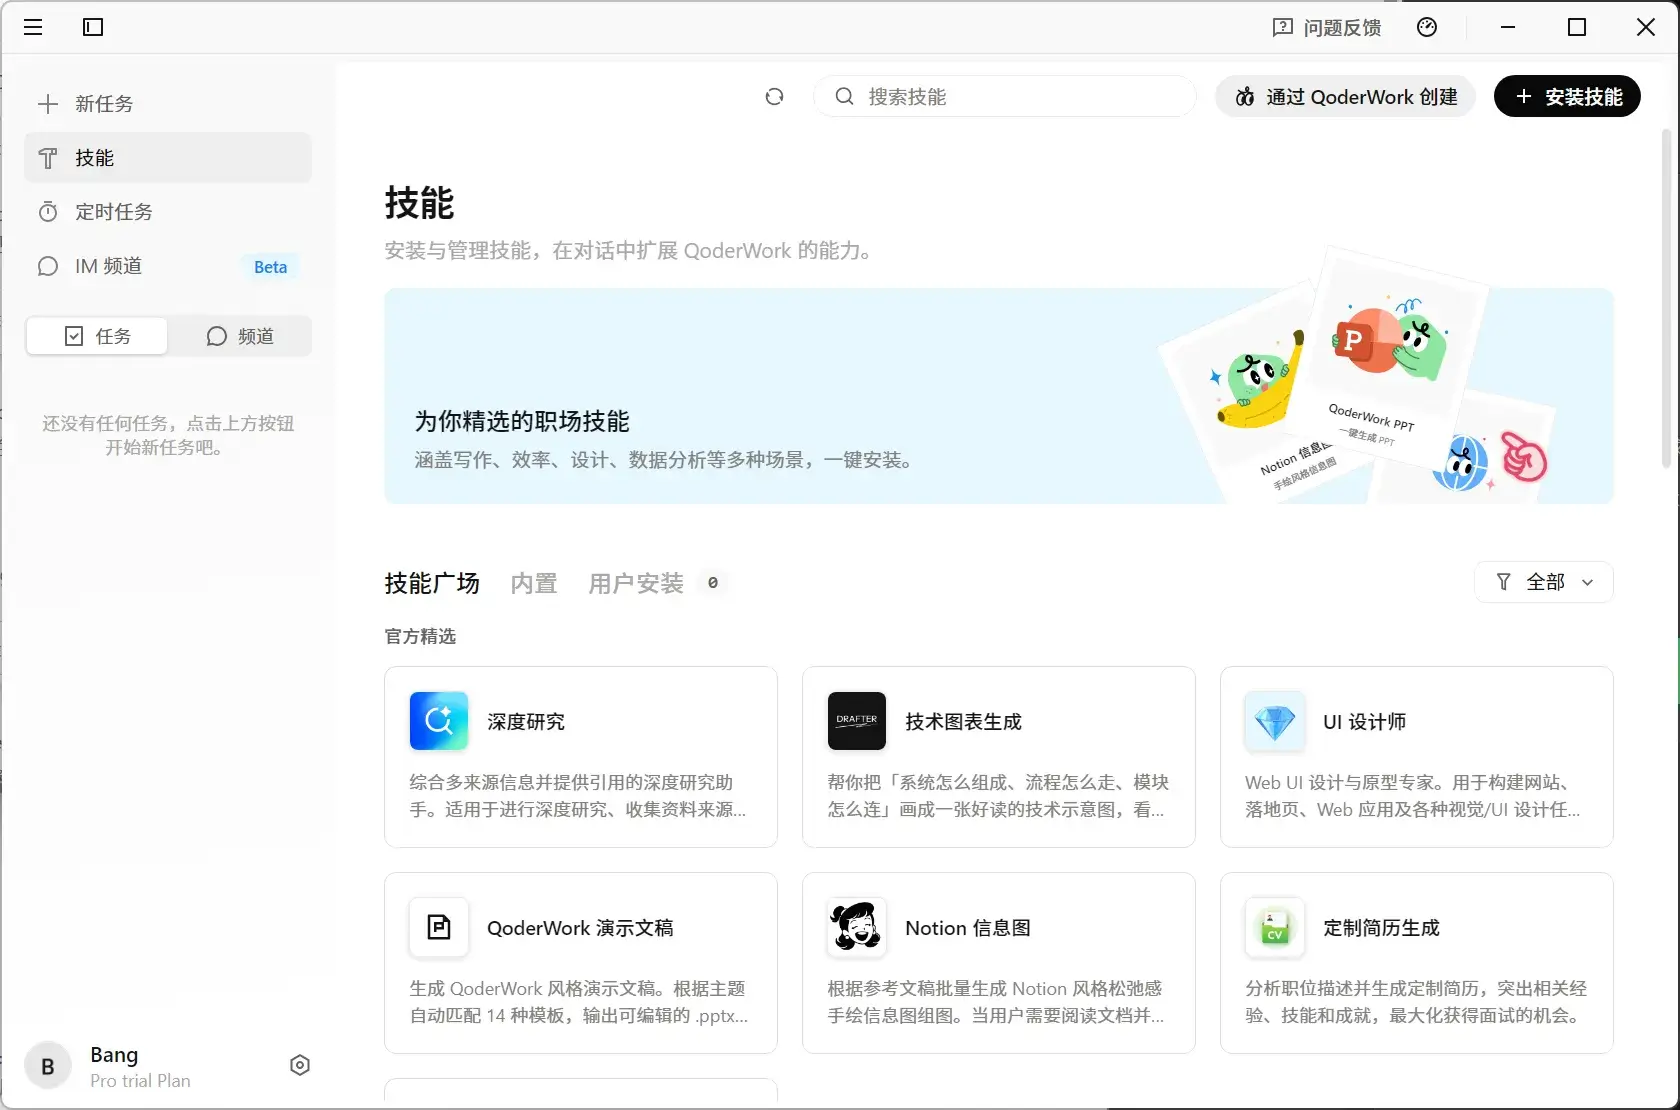Select the 内置 tab

tap(534, 583)
